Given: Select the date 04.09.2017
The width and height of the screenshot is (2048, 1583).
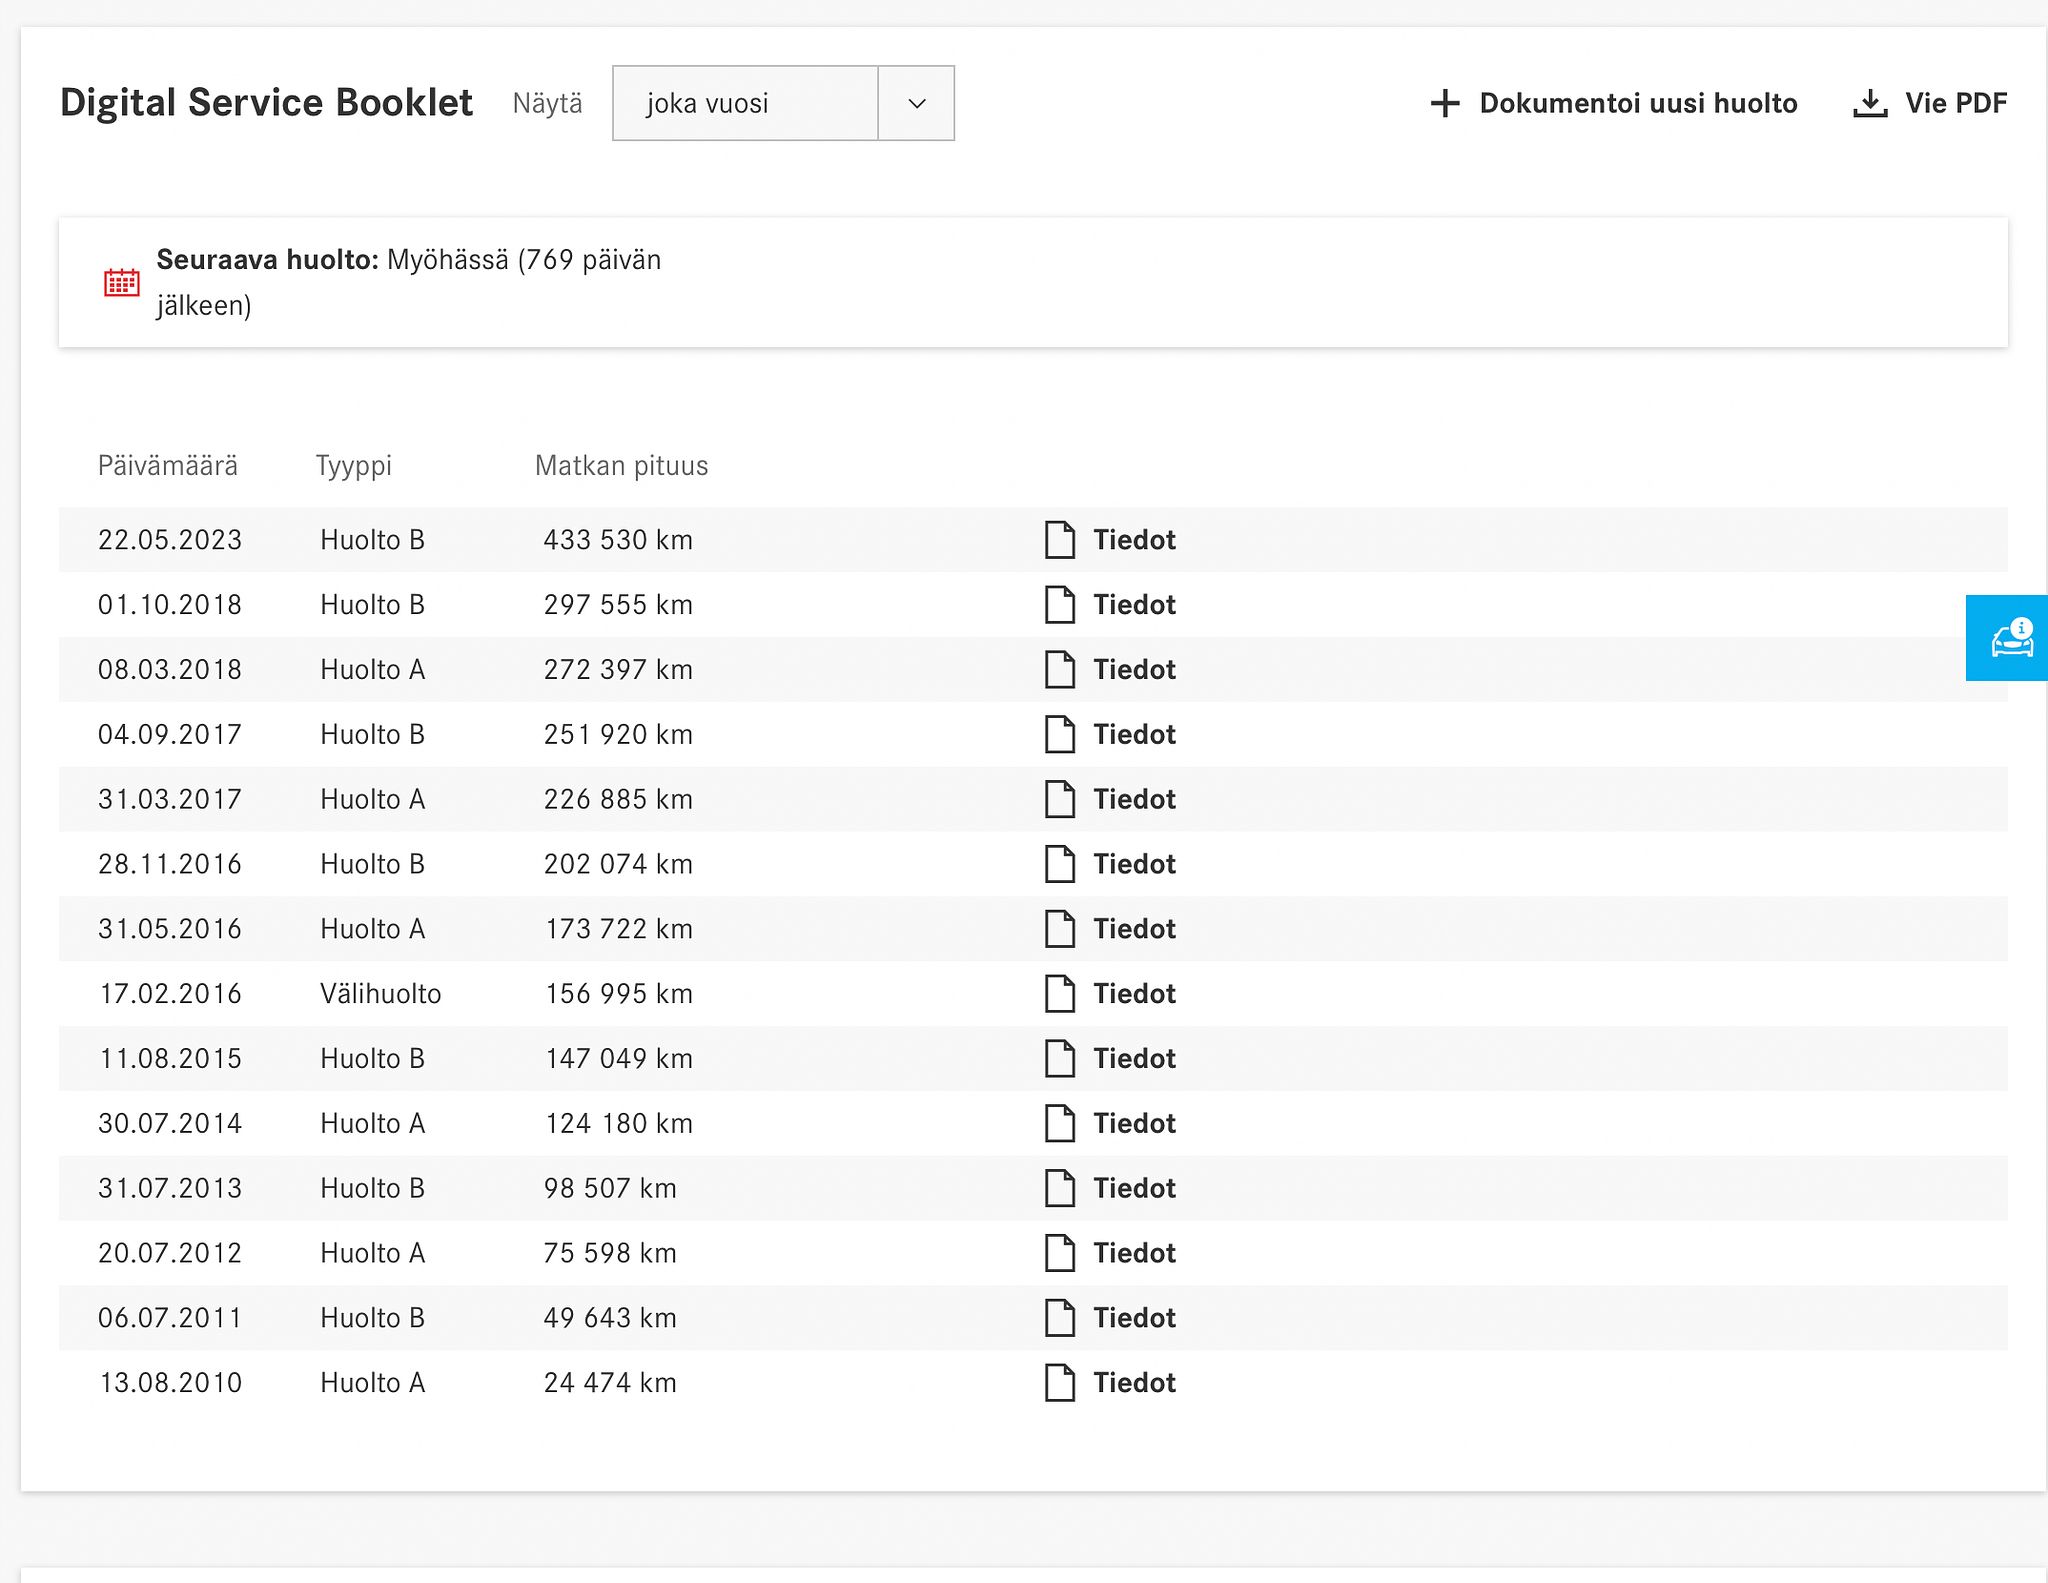Looking at the screenshot, I should (170, 735).
